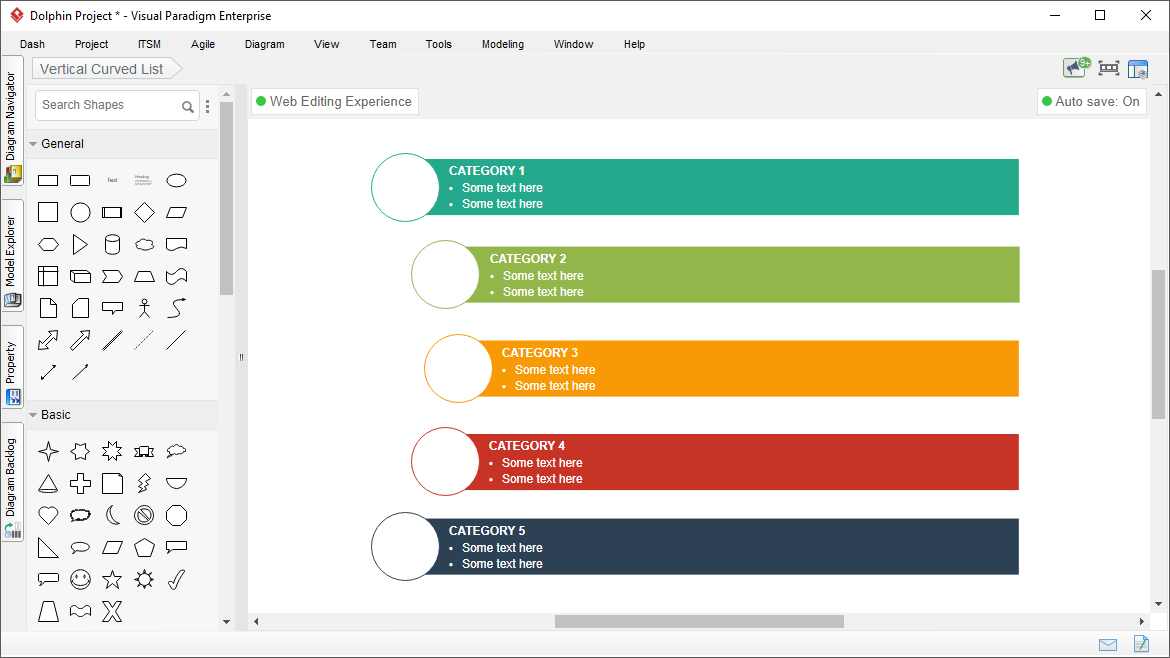1170x658 pixels.
Task: Select the Category 5 circle
Action: (x=405, y=546)
